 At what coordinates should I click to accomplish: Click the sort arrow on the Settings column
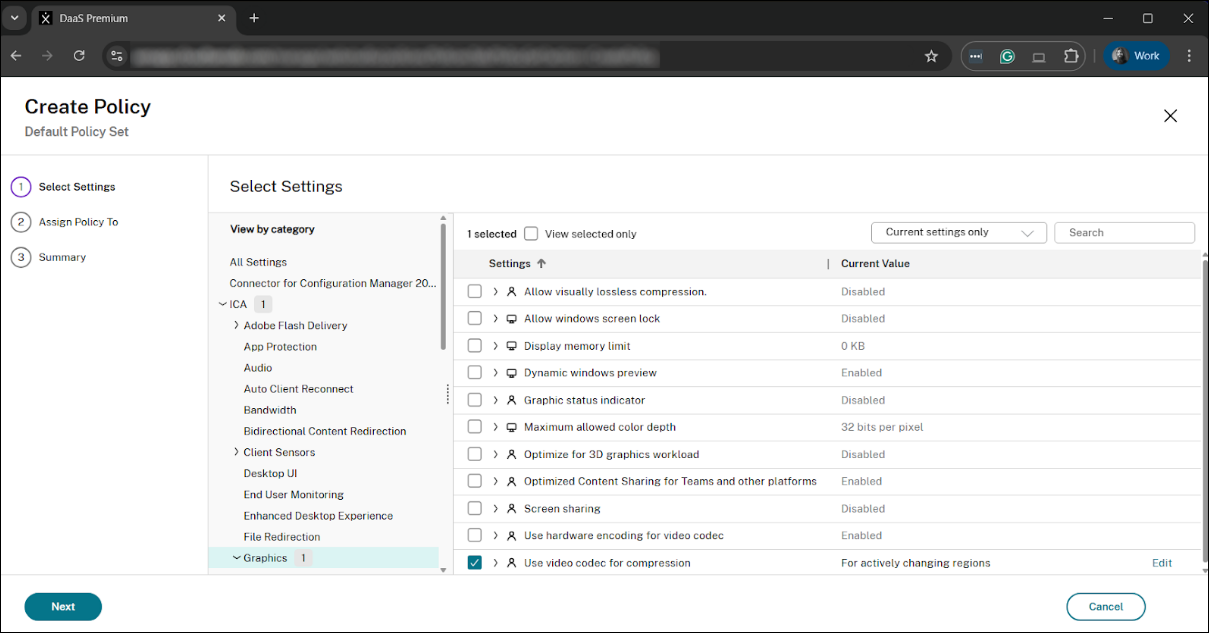541,263
